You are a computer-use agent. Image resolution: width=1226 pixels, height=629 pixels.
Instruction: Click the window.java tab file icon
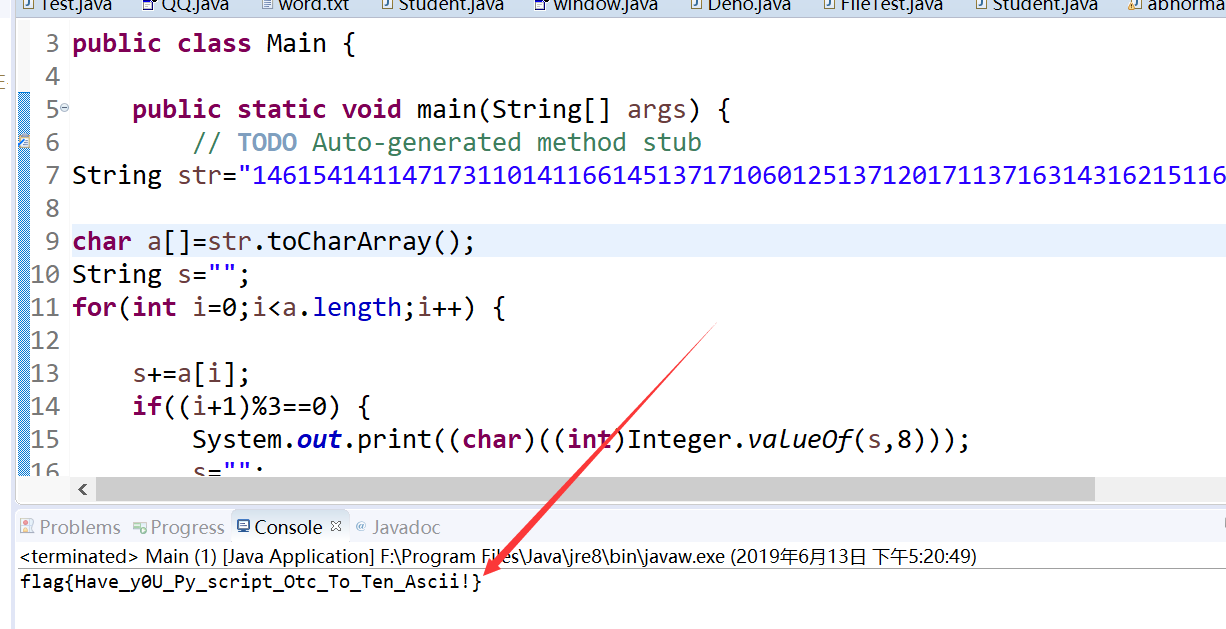click(541, 5)
